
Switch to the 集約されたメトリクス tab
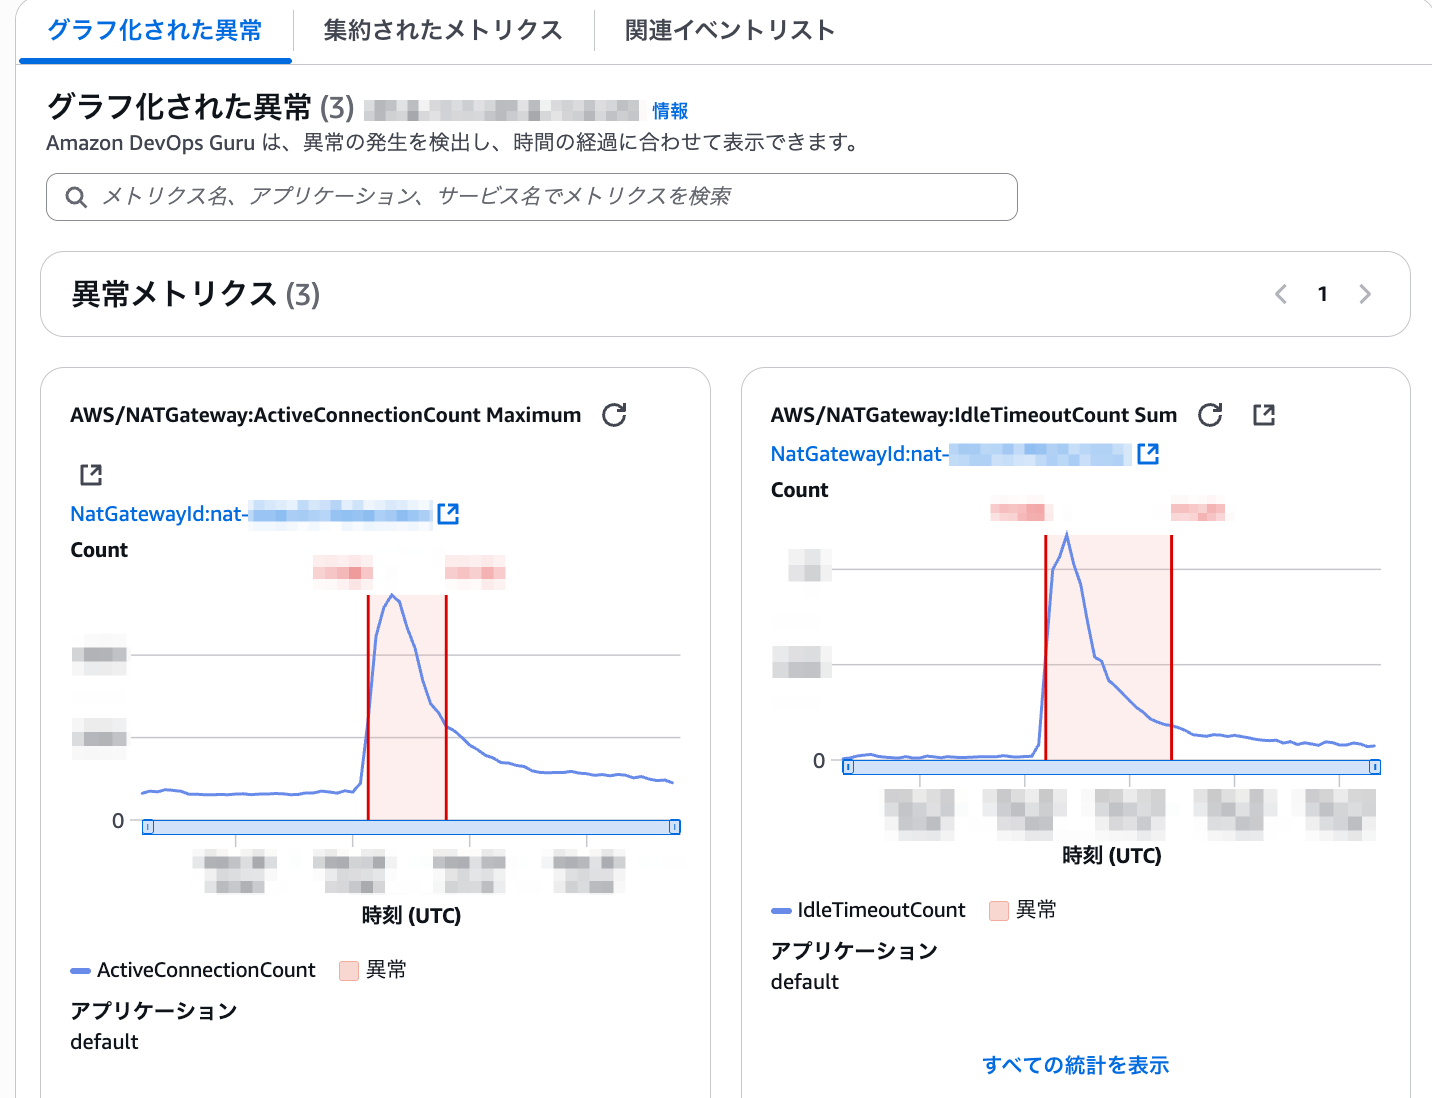[x=443, y=30]
